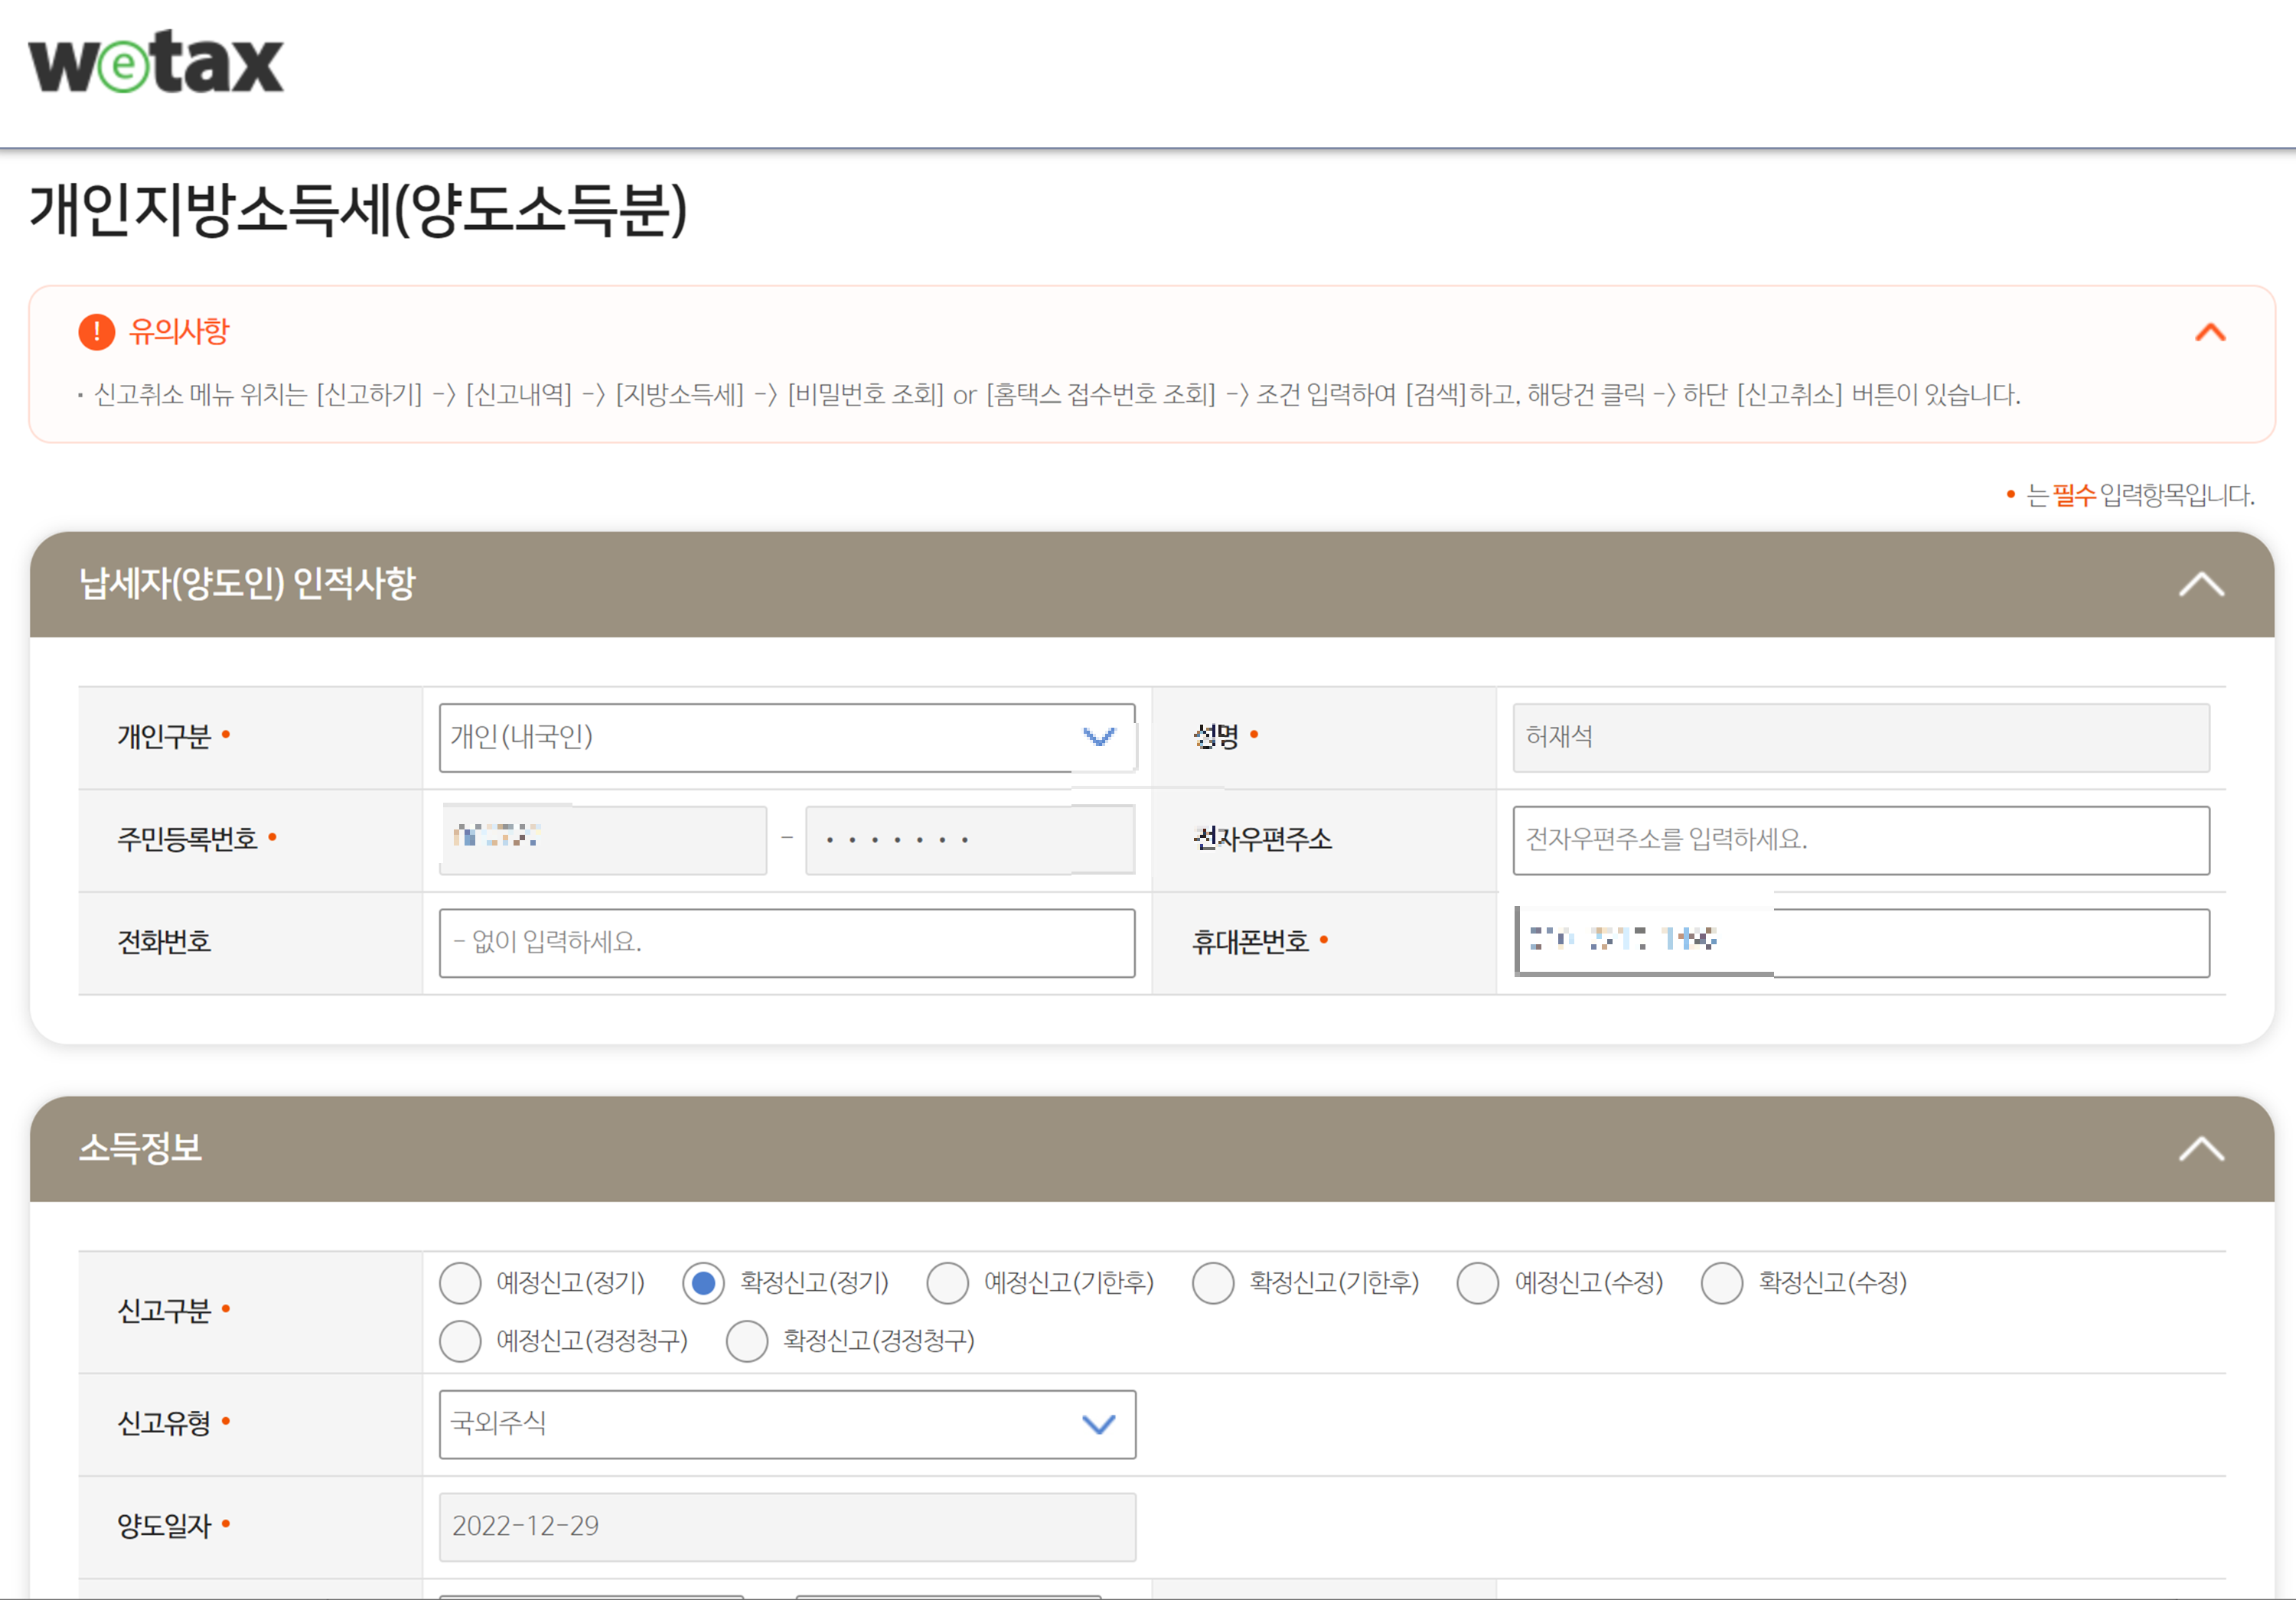Open the 개인구분 dropdown
The height and width of the screenshot is (1600, 2296).
click(786, 738)
